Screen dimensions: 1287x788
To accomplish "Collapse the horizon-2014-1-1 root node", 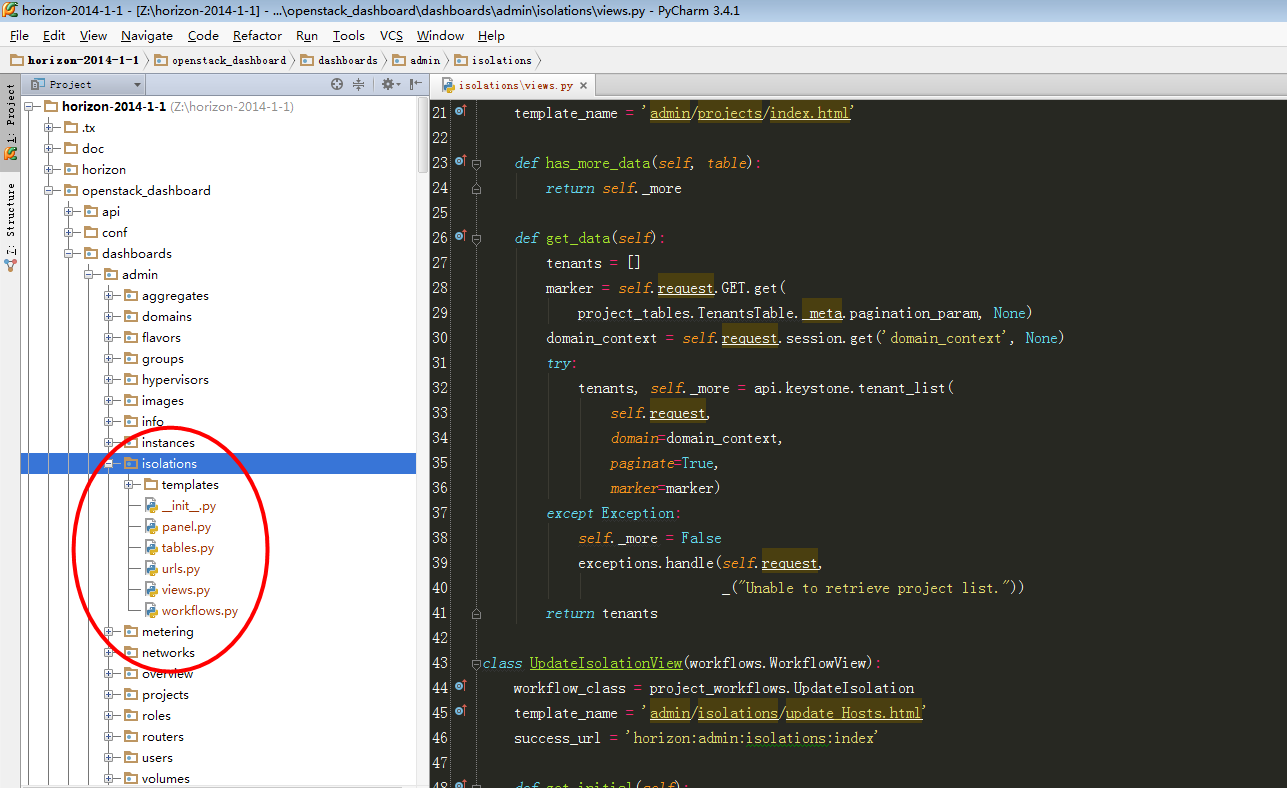I will pos(30,106).
